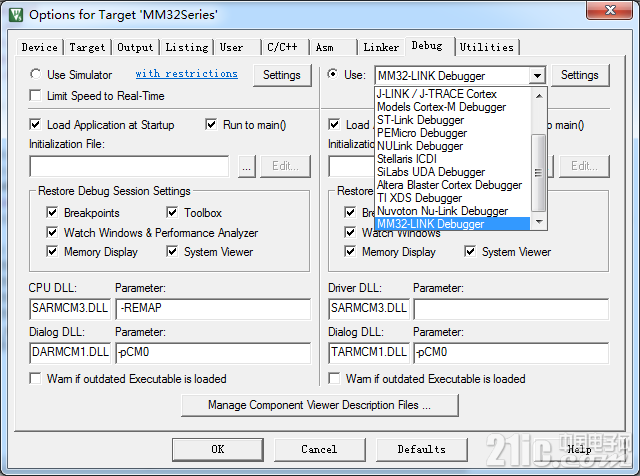Select the Use Simulator radio button

[x=36, y=74]
